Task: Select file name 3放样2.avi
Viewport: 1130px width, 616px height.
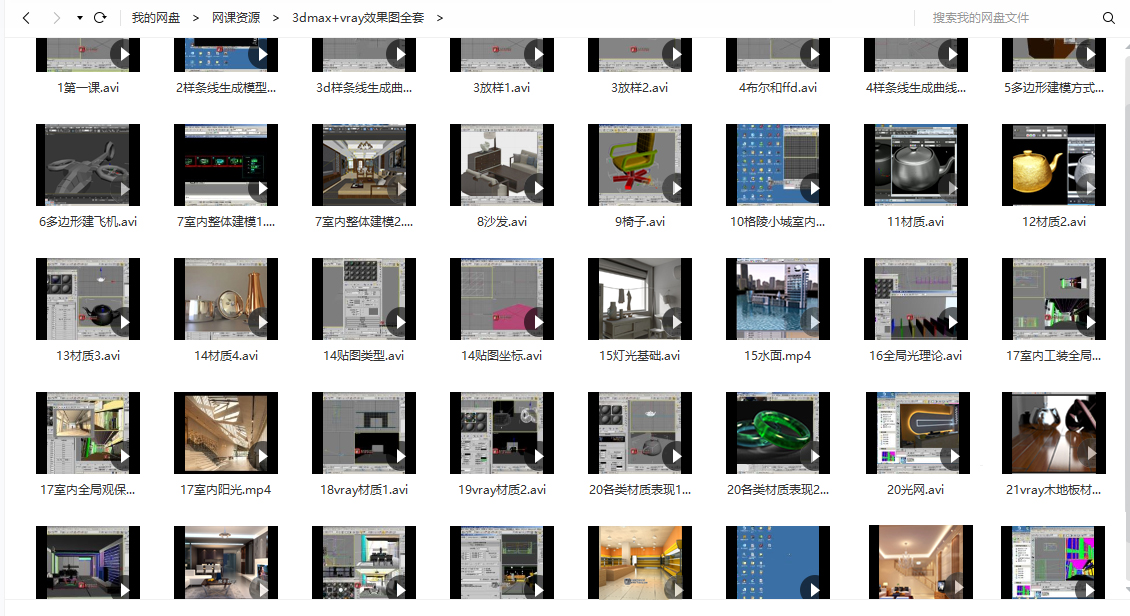Action: (x=640, y=88)
